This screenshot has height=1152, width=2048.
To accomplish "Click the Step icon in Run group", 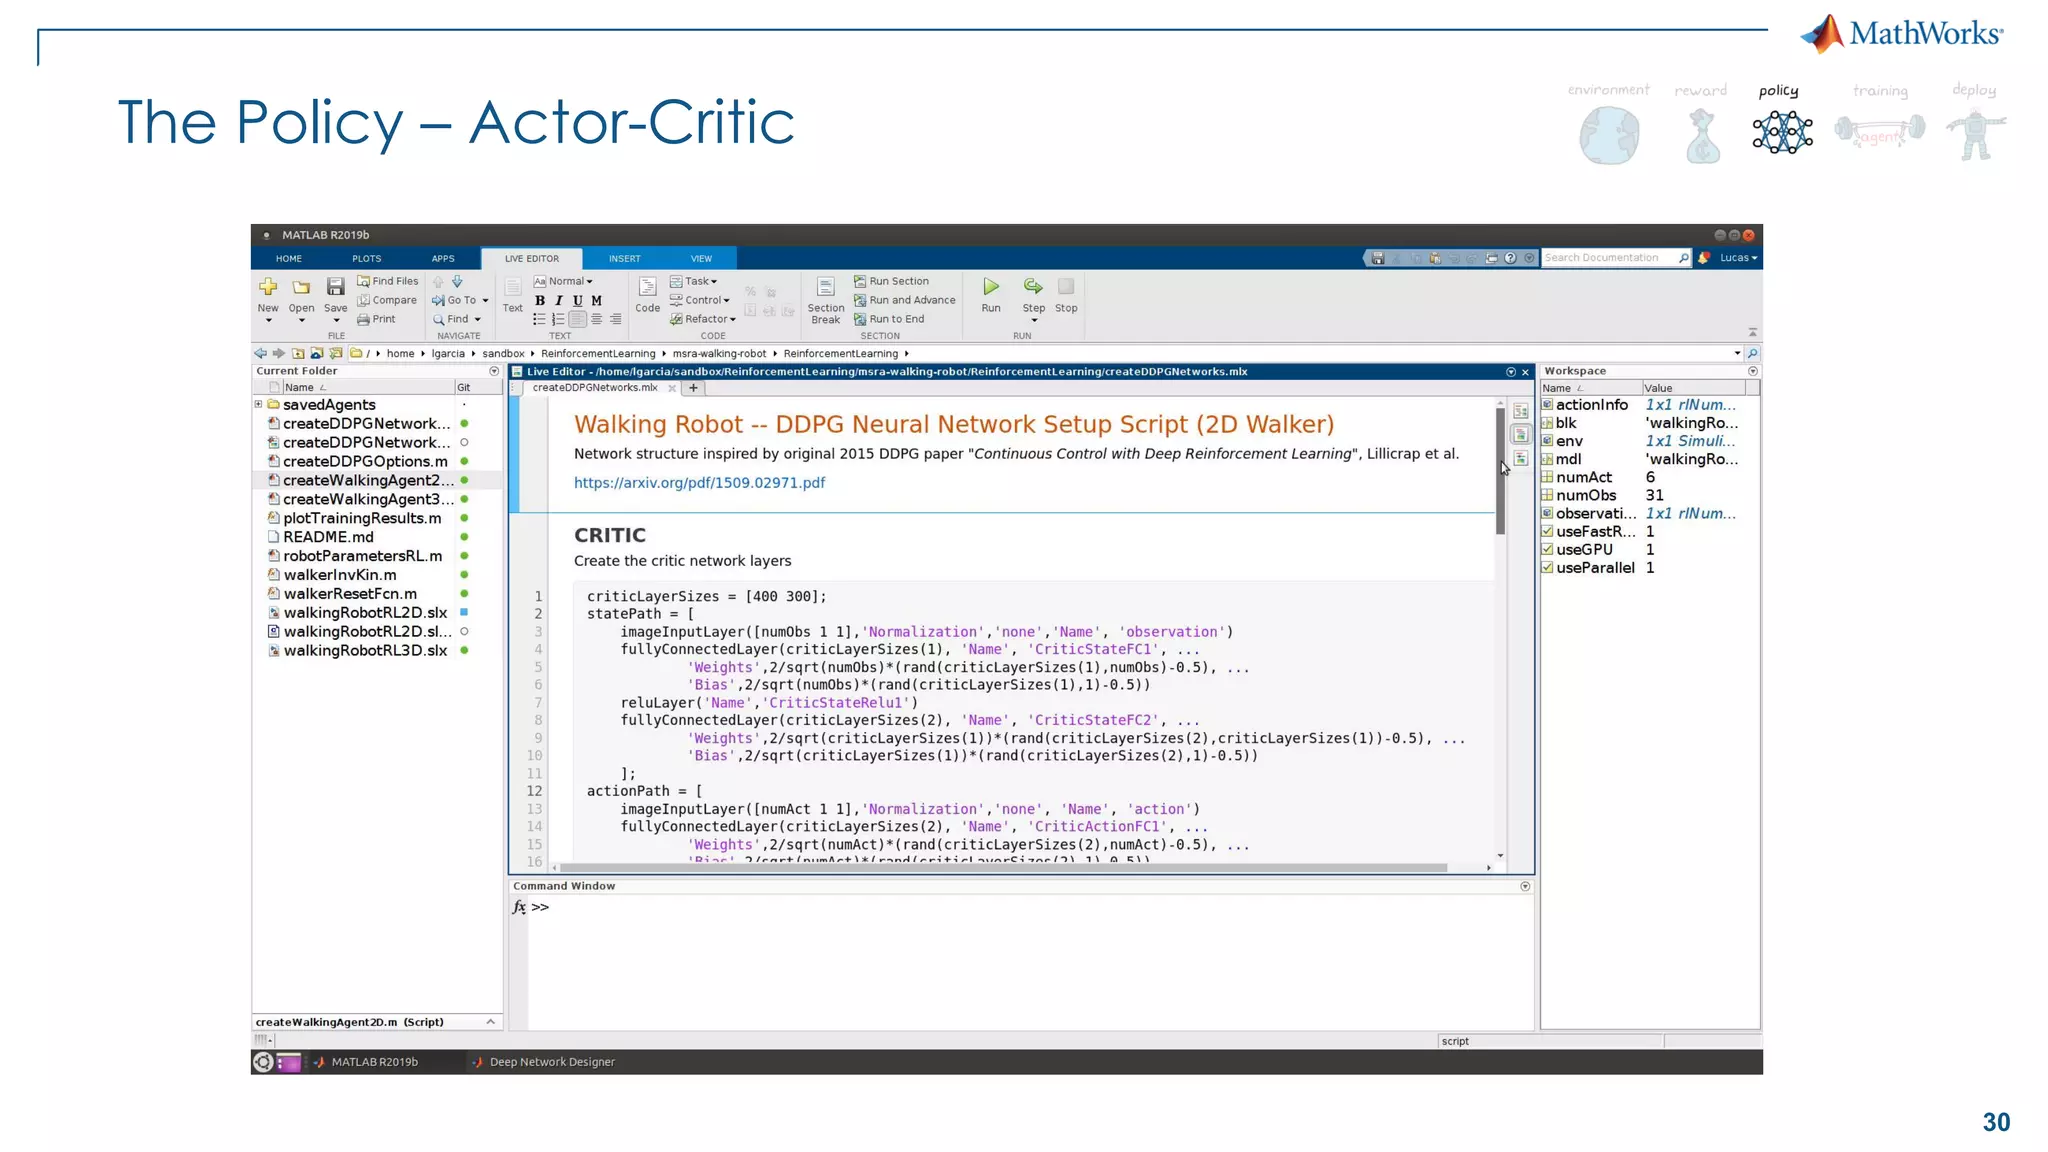I will click(1033, 288).
